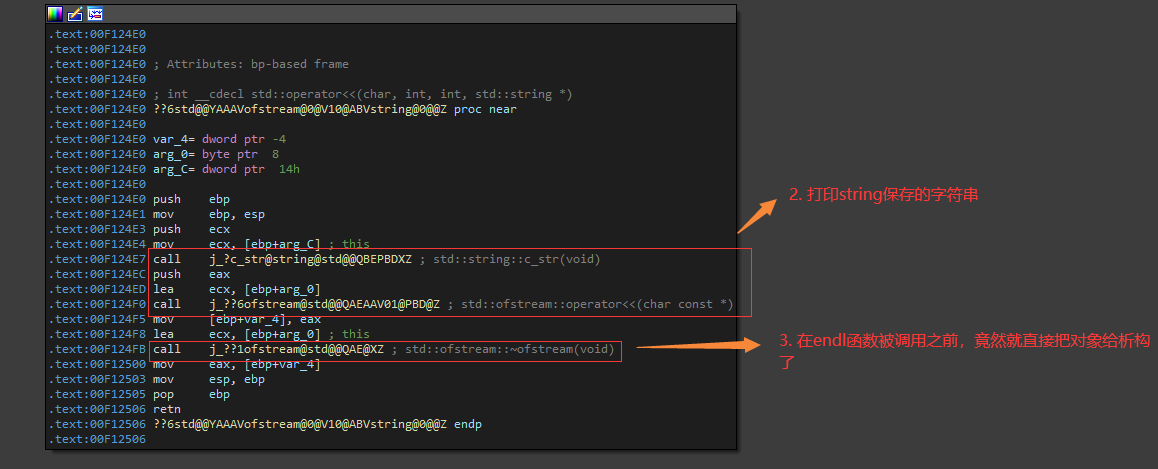This screenshot has height=469, width=1158.
Task: Click the address '.text:00F12503'
Action: 97,379
